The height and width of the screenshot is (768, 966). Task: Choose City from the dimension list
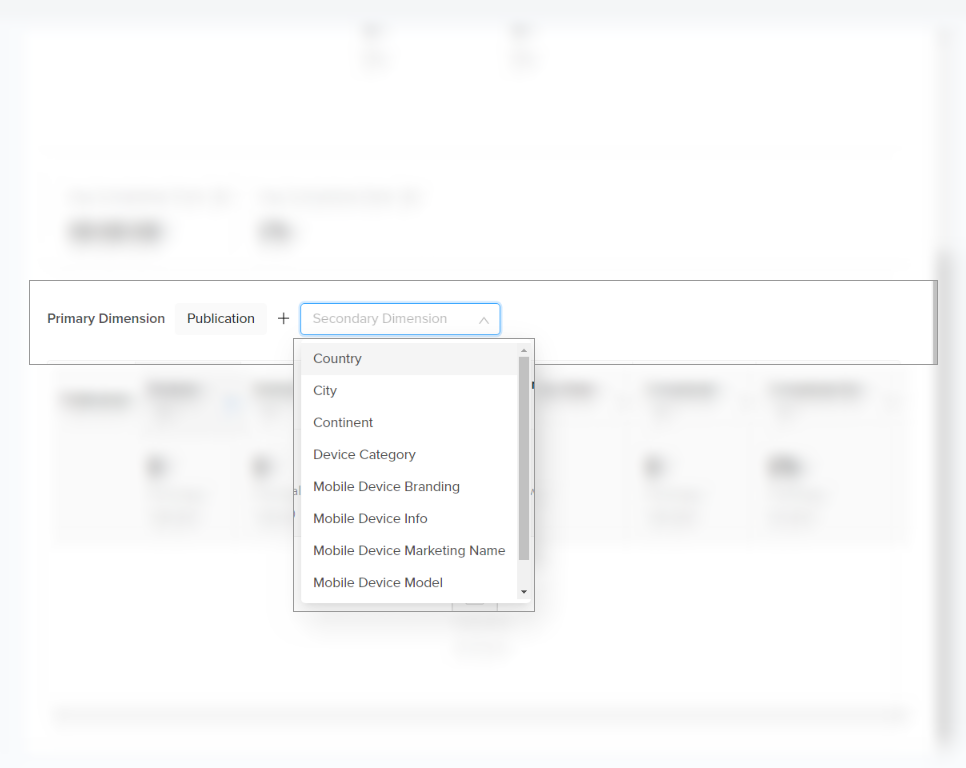coord(325,390)
